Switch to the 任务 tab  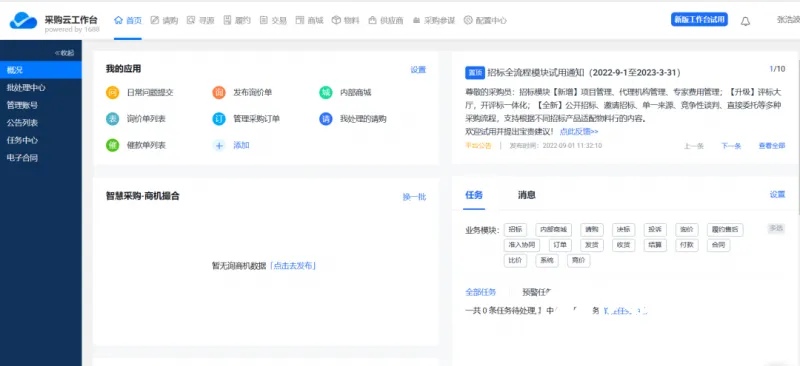click(x=474, y=195)
